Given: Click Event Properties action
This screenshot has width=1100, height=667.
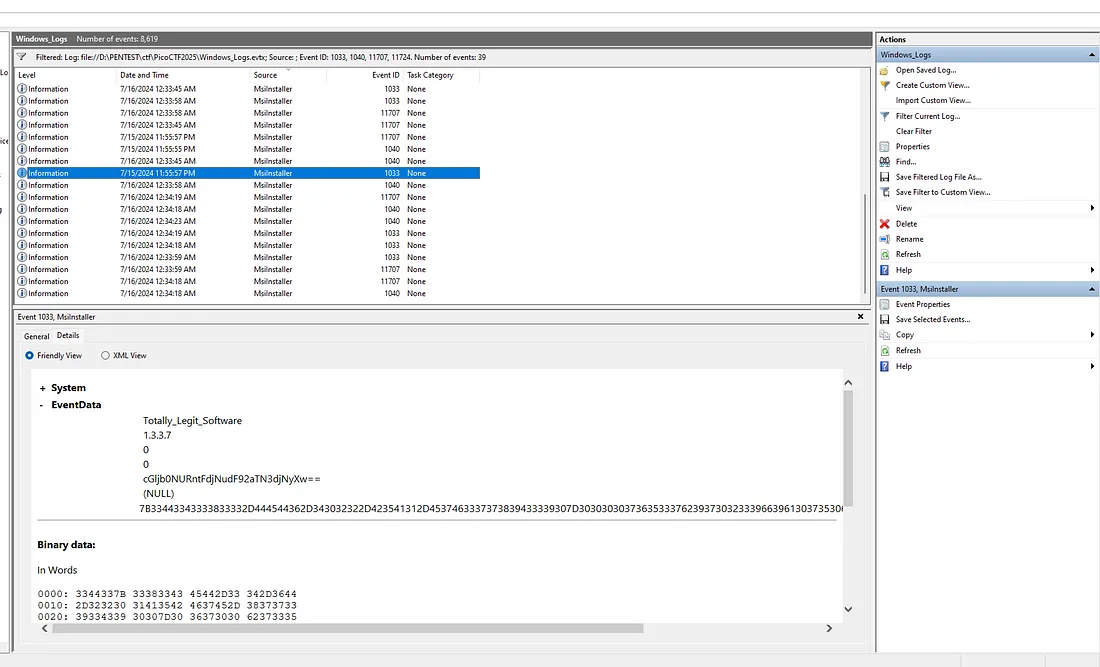Looking at the screenshot, I should point(923,304).
